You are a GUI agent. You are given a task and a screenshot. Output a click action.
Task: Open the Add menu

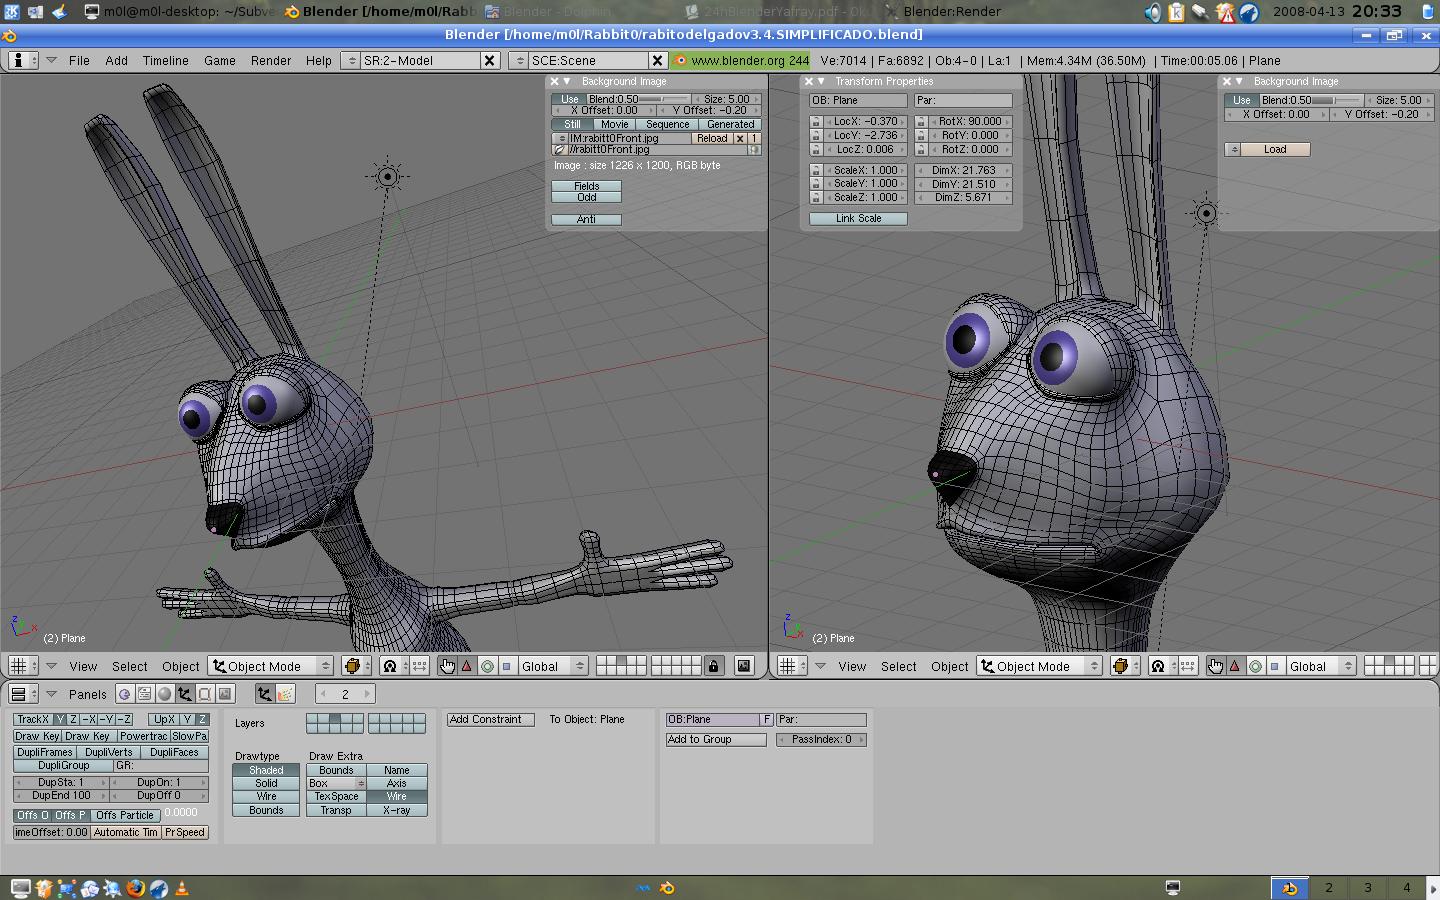(x=117, y=61)
